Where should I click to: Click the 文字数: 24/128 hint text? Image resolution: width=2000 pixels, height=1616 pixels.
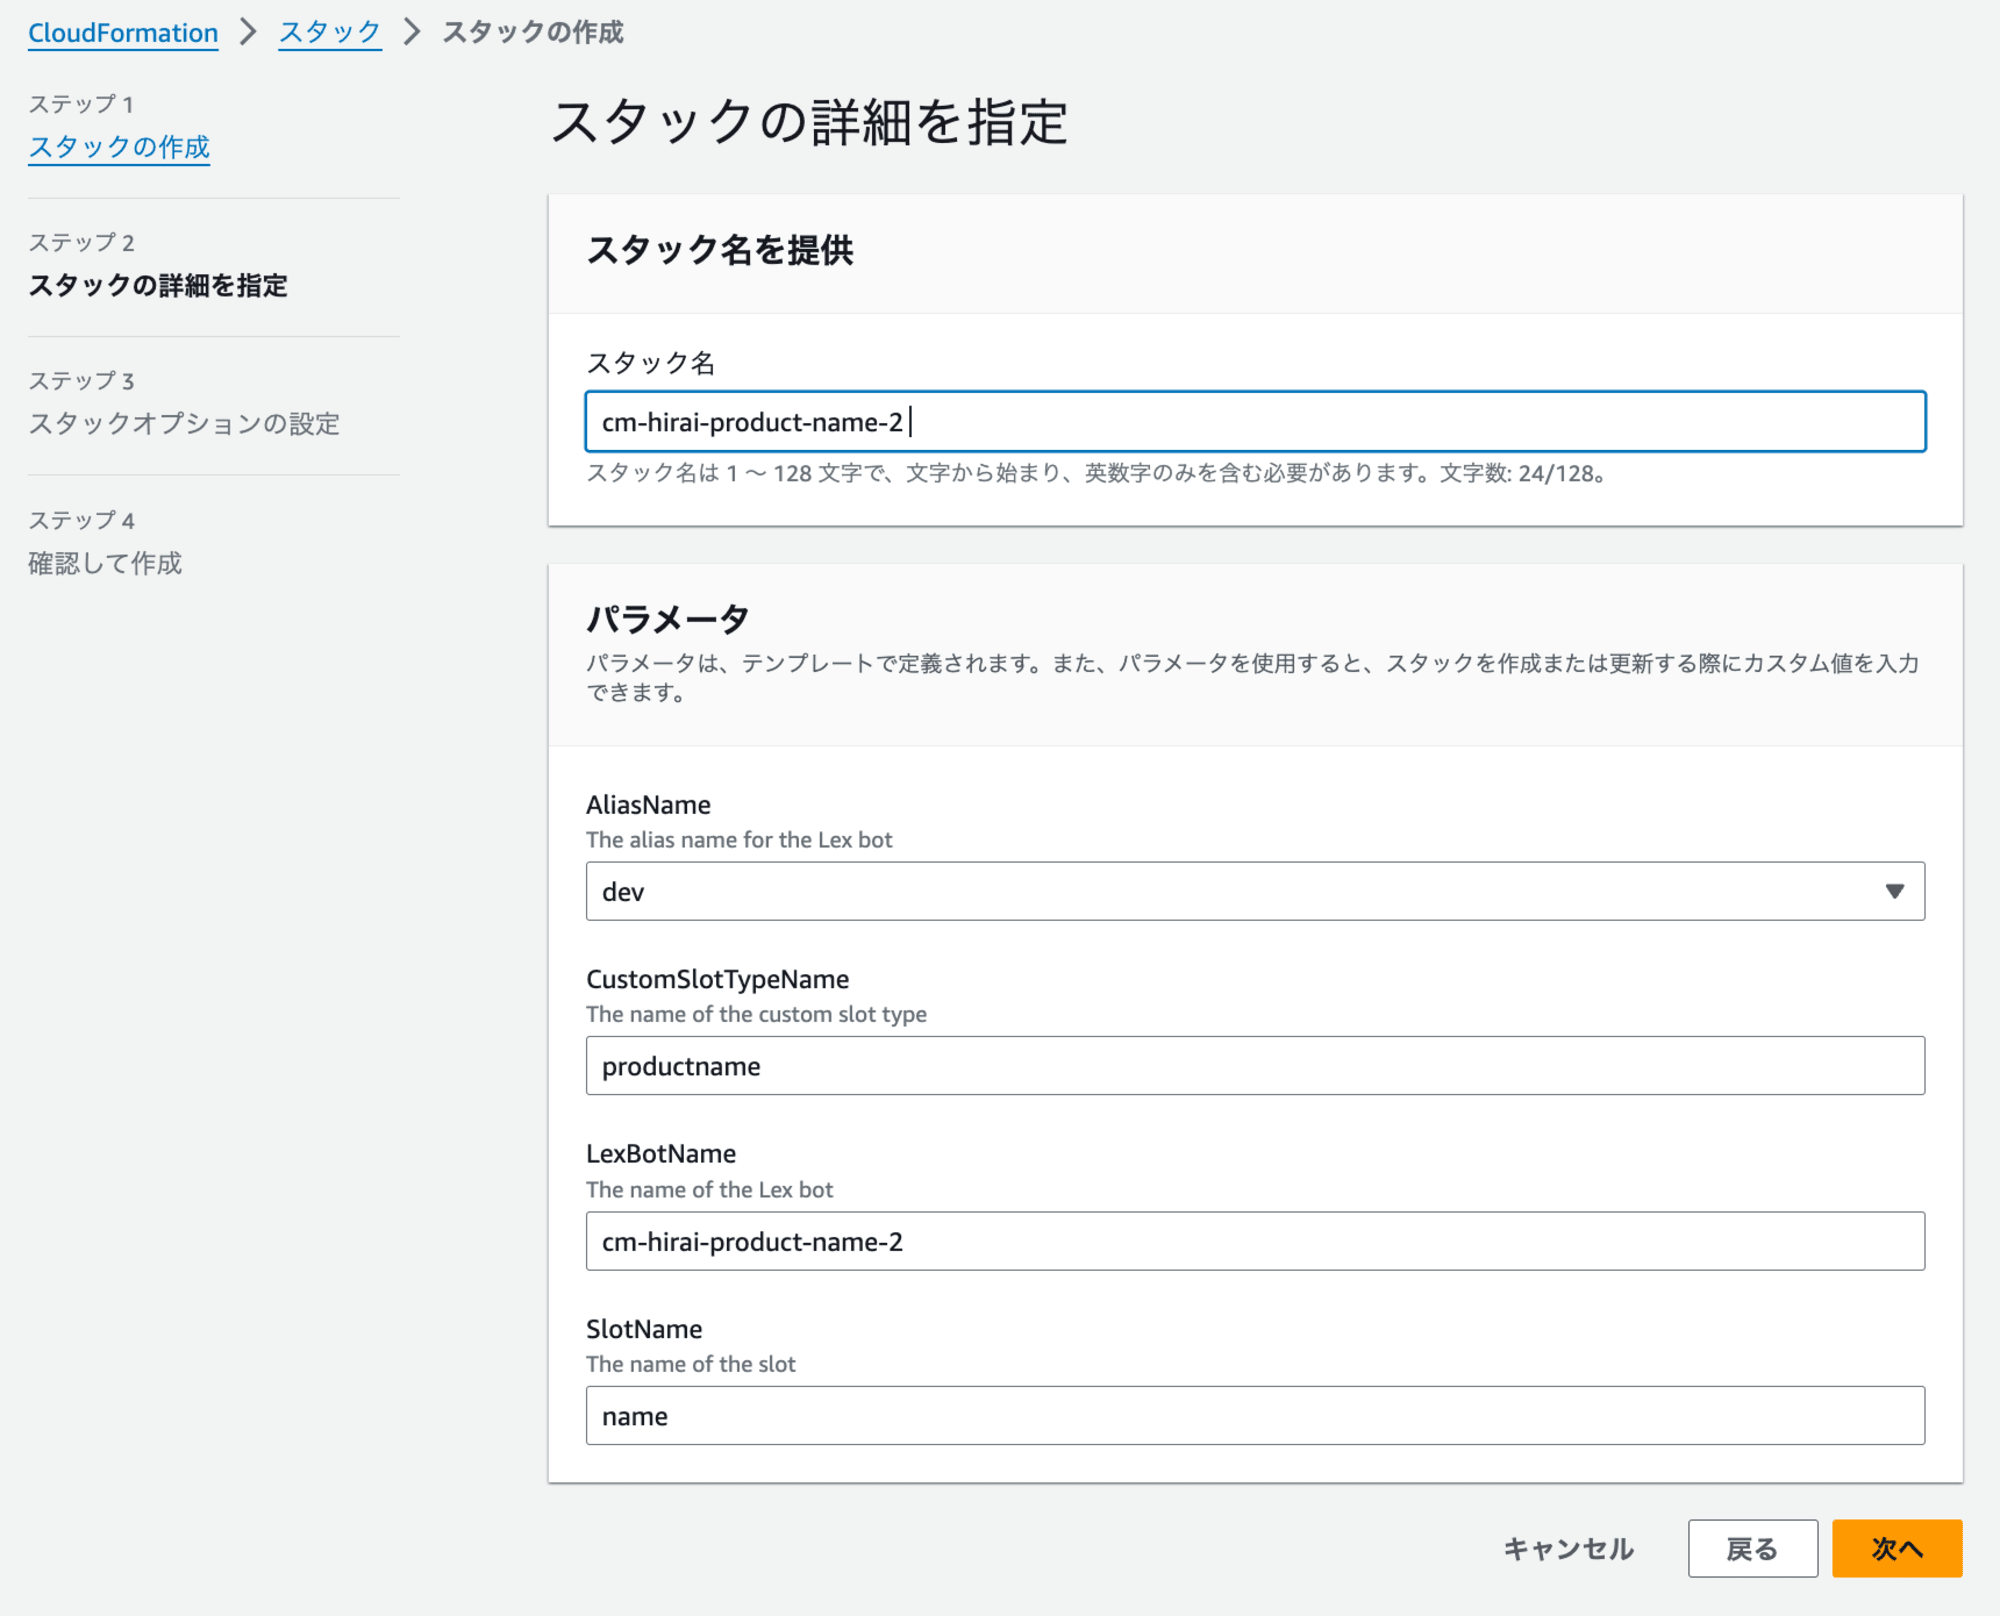tap(1523, 473)
